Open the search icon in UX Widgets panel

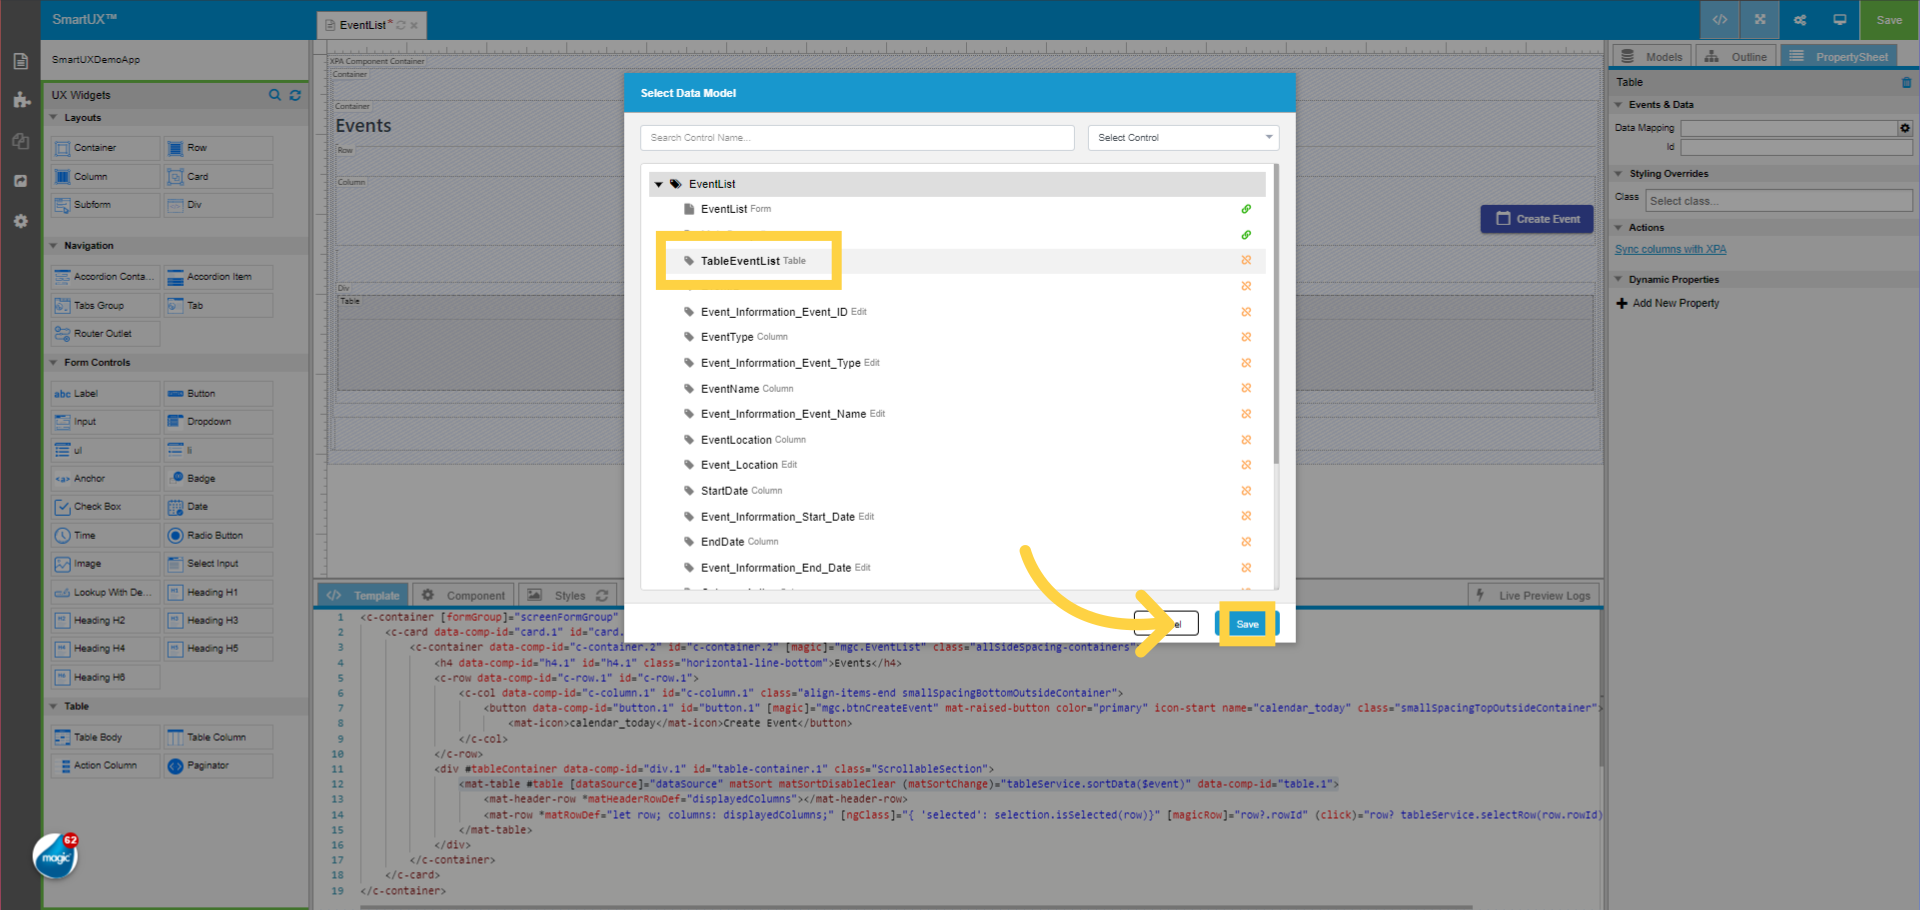coord(275,95)
